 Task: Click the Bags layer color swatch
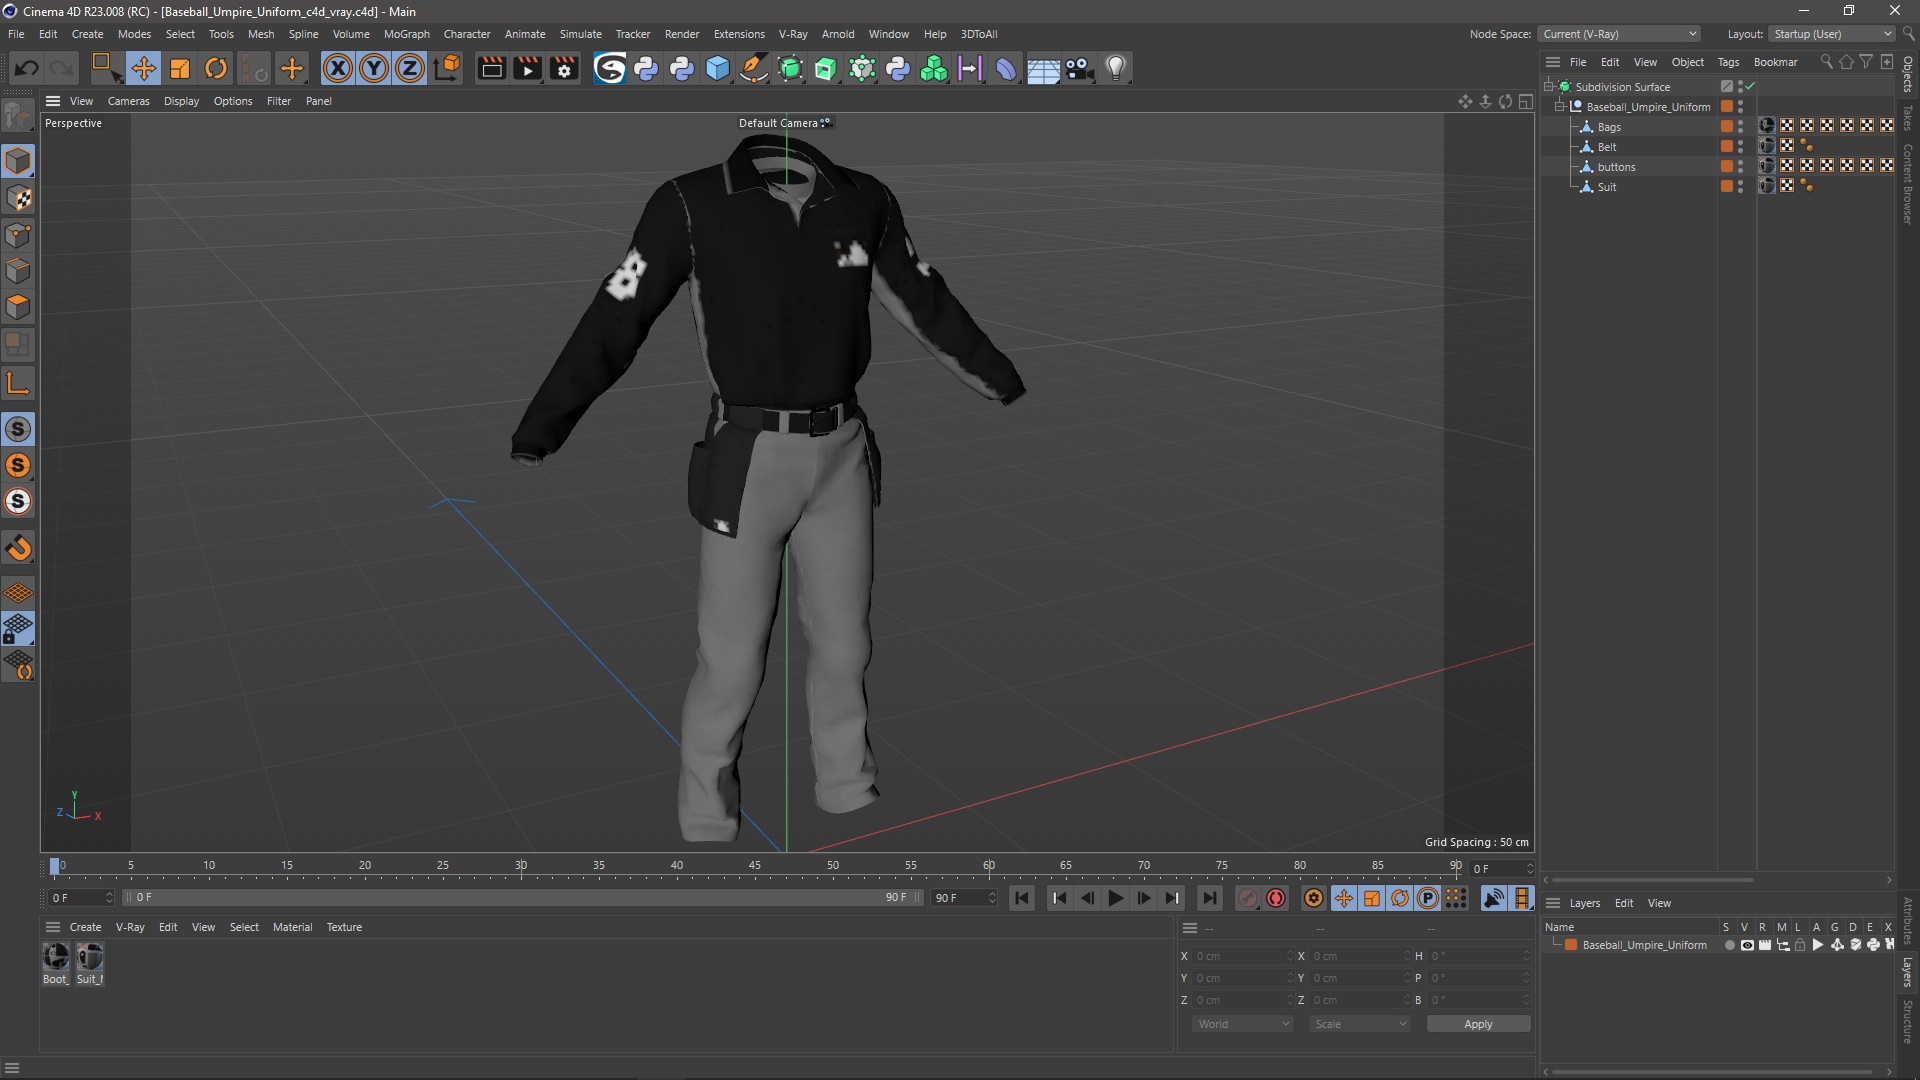pos(1727,127)
